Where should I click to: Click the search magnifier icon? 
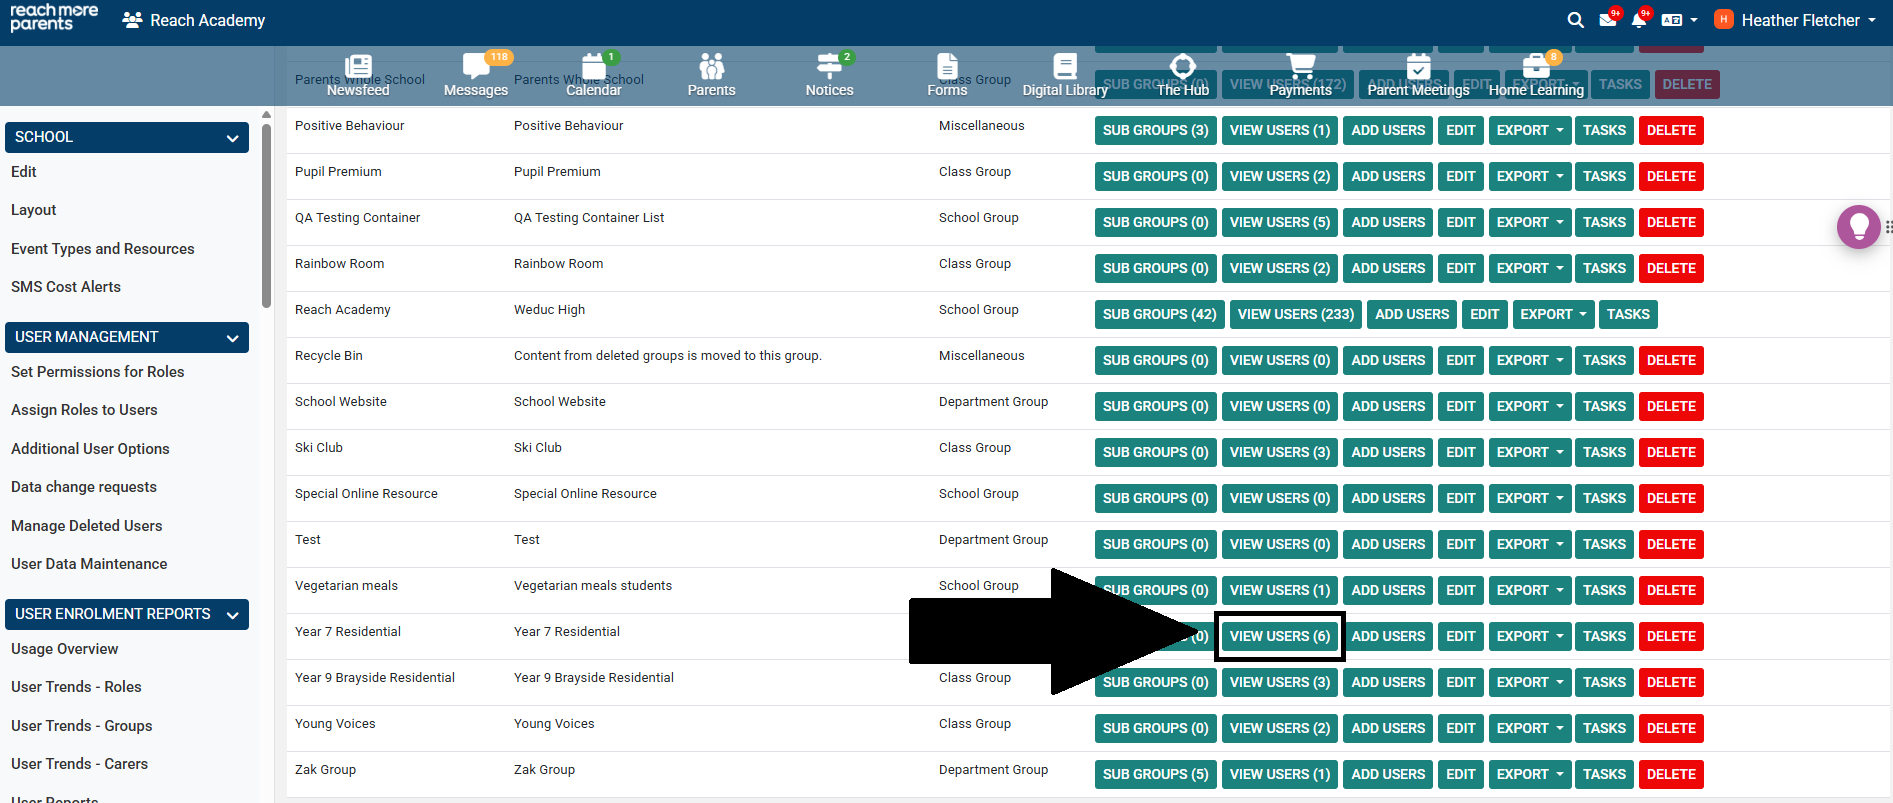(1575, 20)
